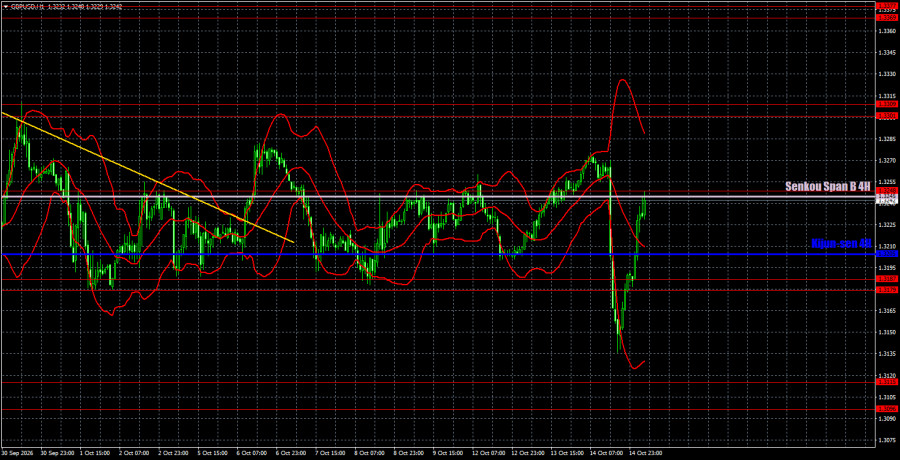Click the 1.3285 price scale value
Image resolution: width=900 pixels, height=460 pixels.
[x=887, y=139]
